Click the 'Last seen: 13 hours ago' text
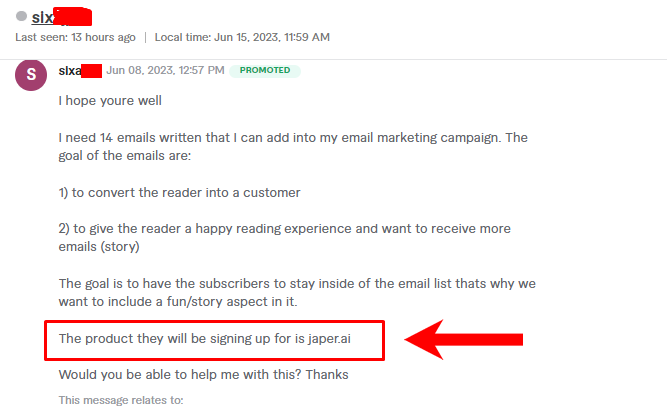The height and width of the screenshot is (409, 667). point(75,37)
